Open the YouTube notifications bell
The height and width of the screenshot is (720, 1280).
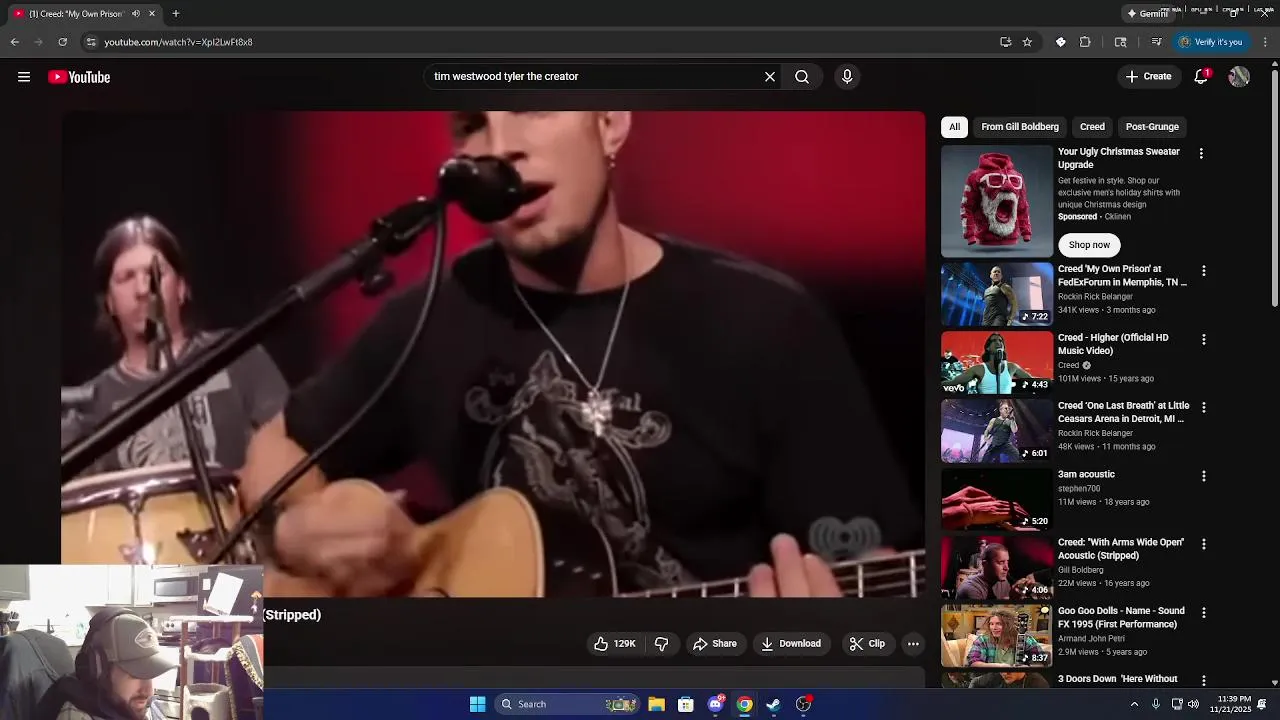(x=1202, y=77)
